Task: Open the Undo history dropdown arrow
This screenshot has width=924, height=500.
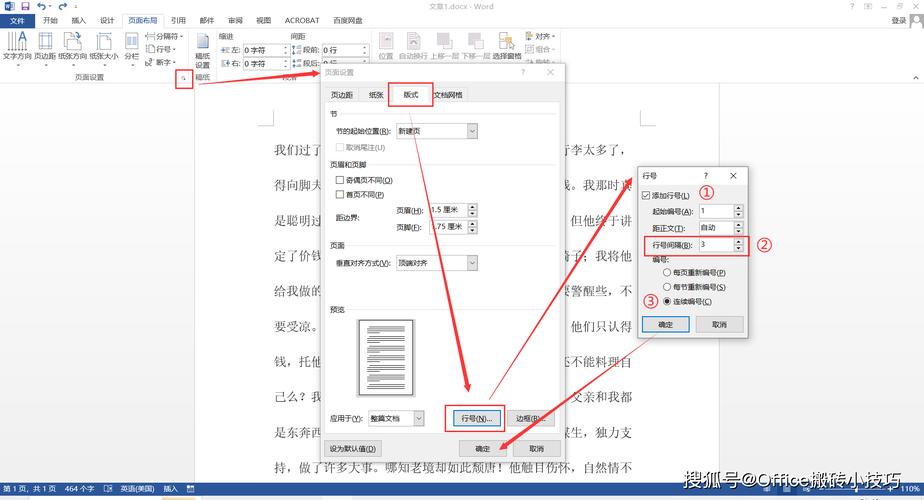Action: pos(50,7)
